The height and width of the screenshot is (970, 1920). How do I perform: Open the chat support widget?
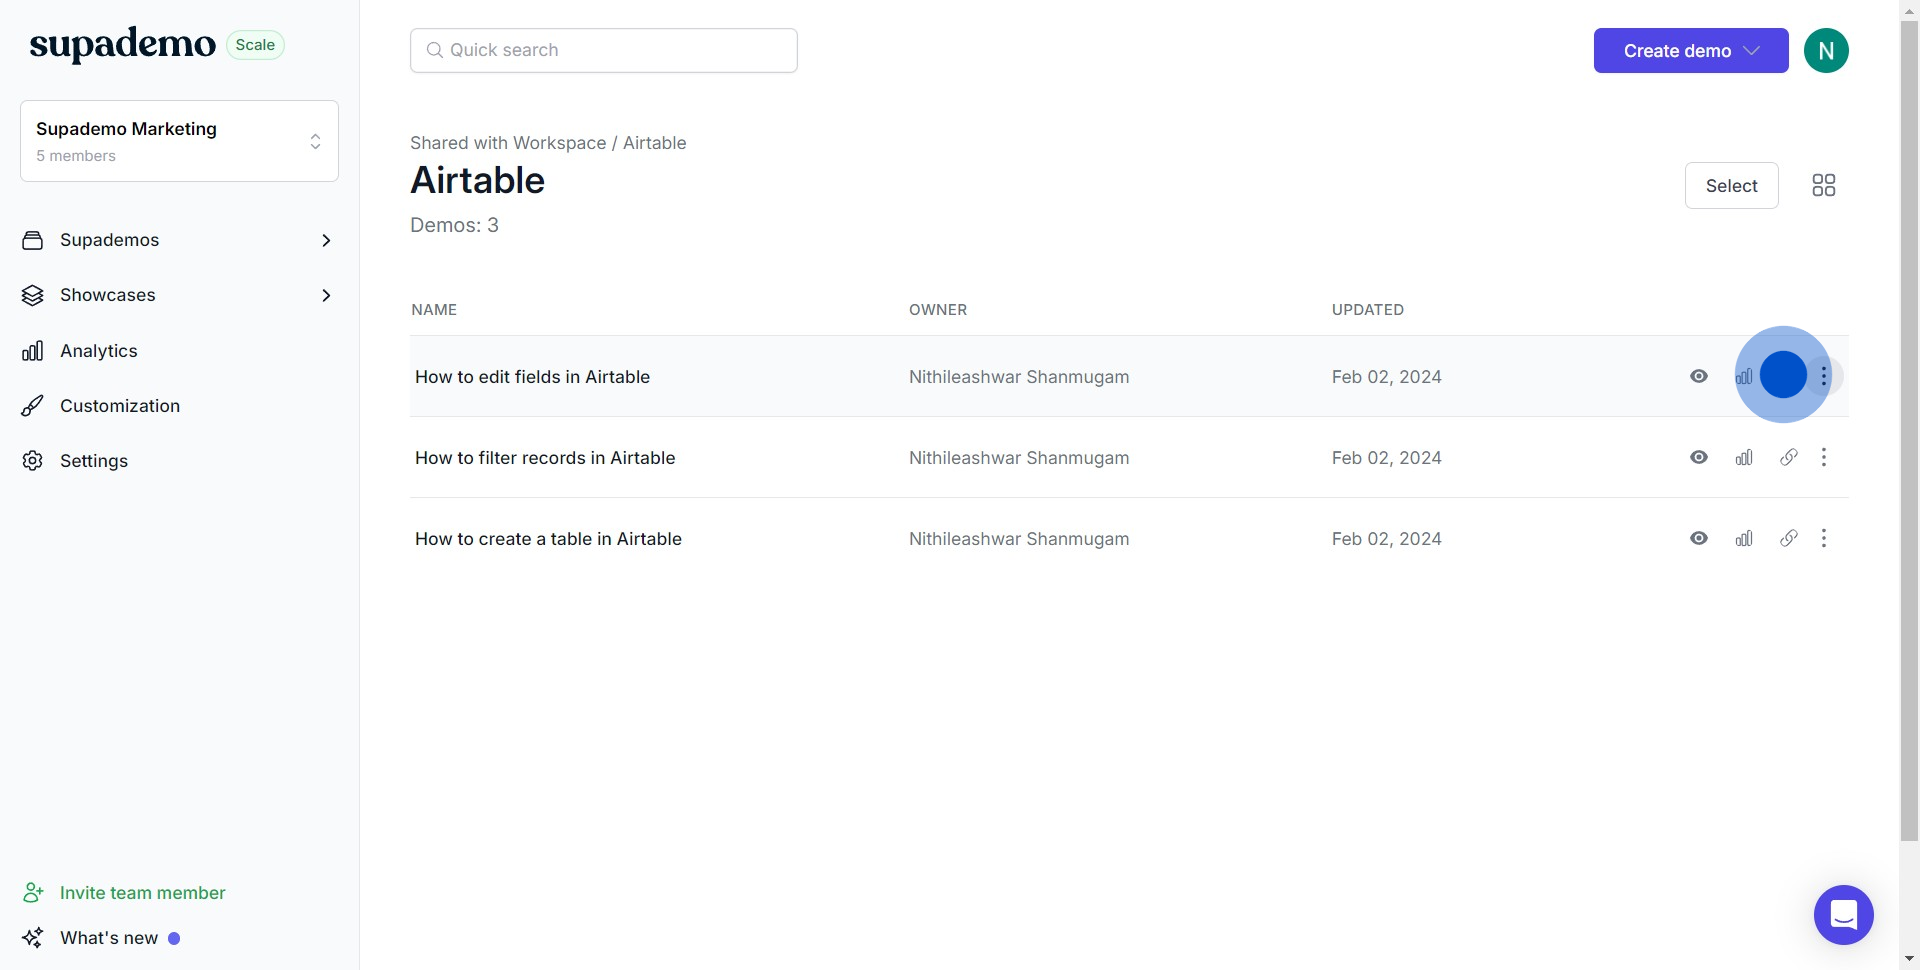1843,915
